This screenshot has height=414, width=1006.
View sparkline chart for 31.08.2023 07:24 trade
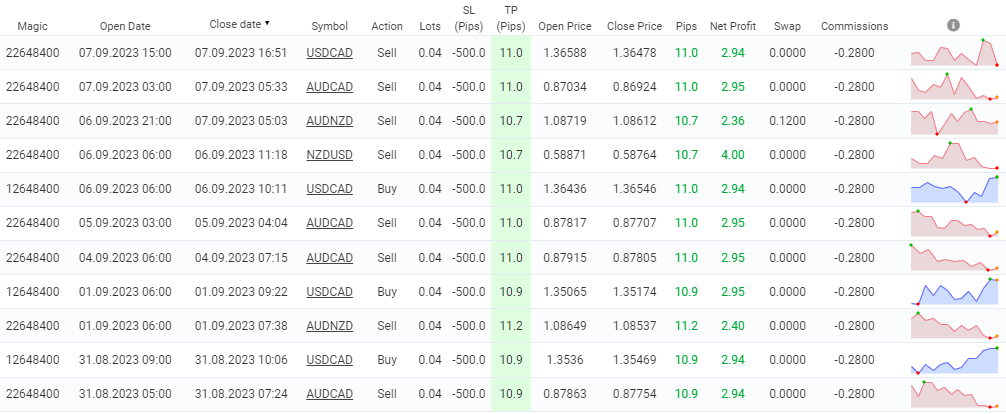pyautogui.click(x=955, y=393)
